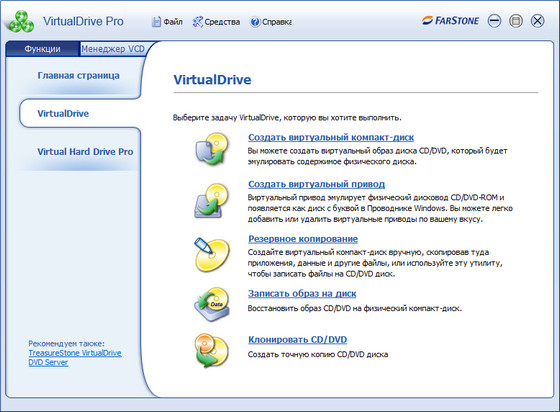
Task: Open the Резервное копирование link
Action: [x=303, y=238]
